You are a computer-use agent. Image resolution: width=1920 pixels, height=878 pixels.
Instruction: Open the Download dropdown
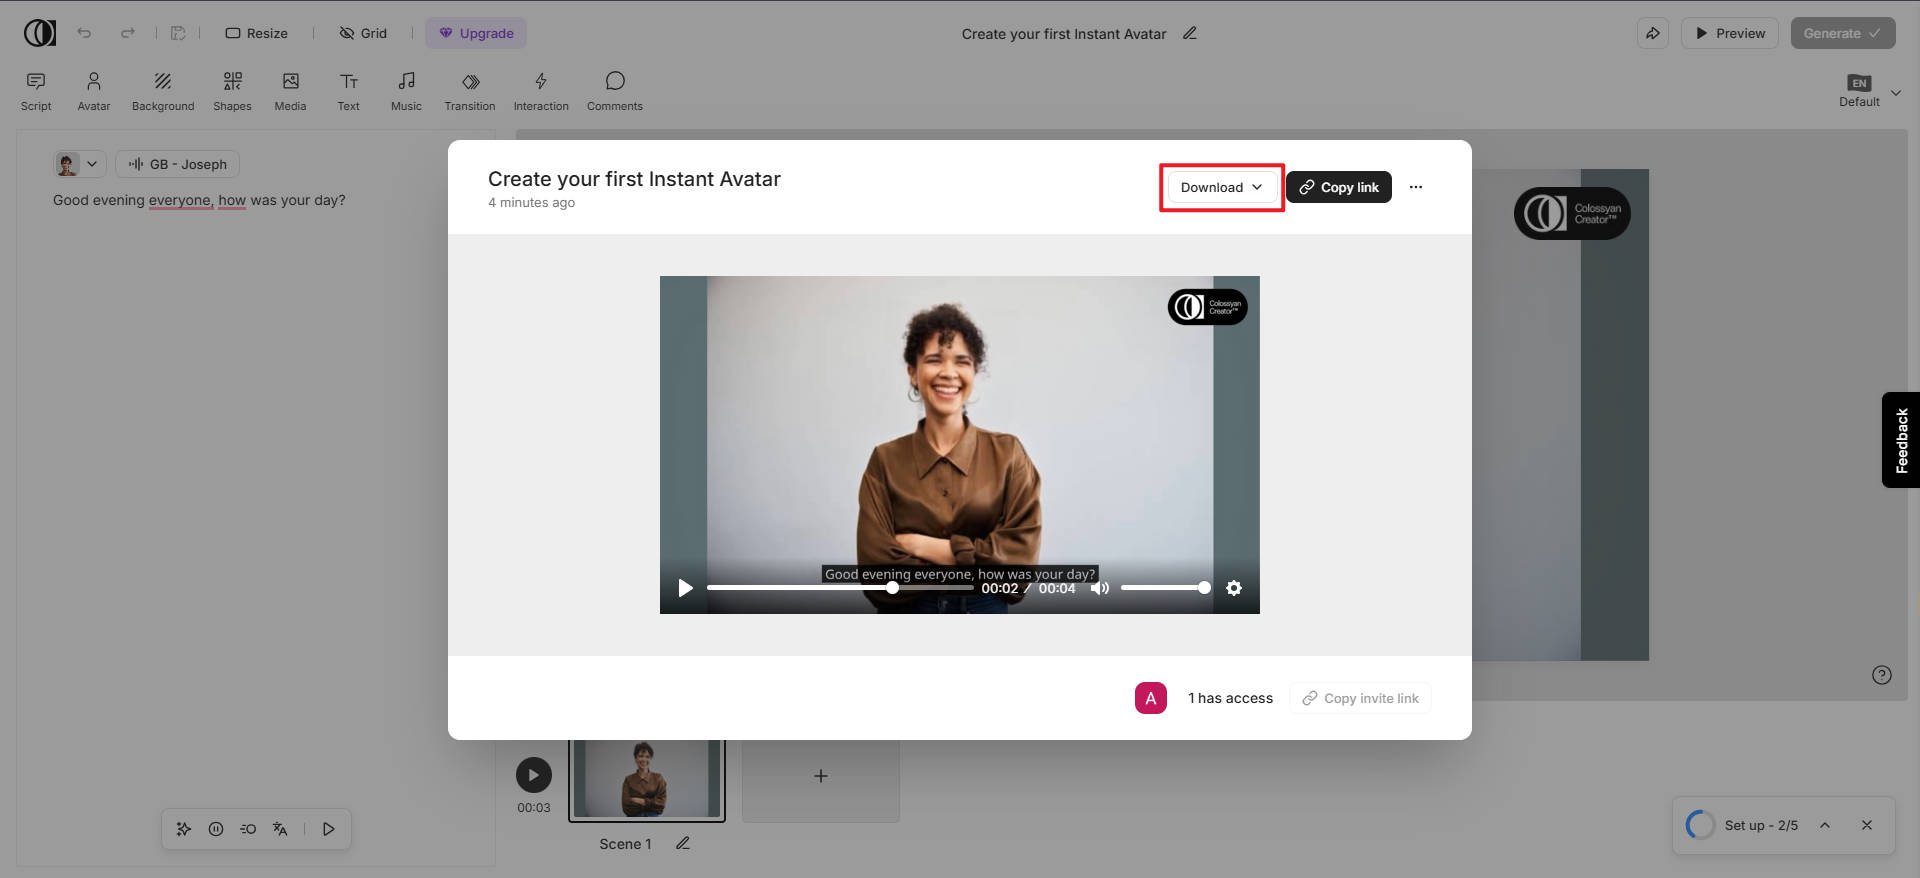1221,187
